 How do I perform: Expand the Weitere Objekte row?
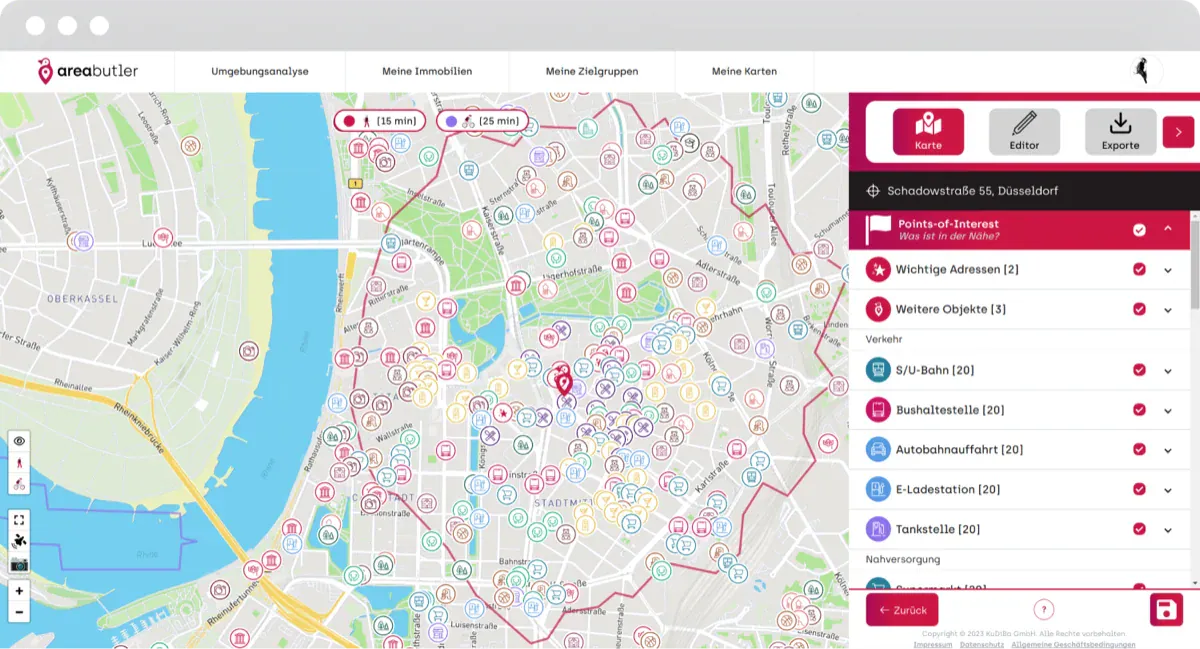point(1167,310)
